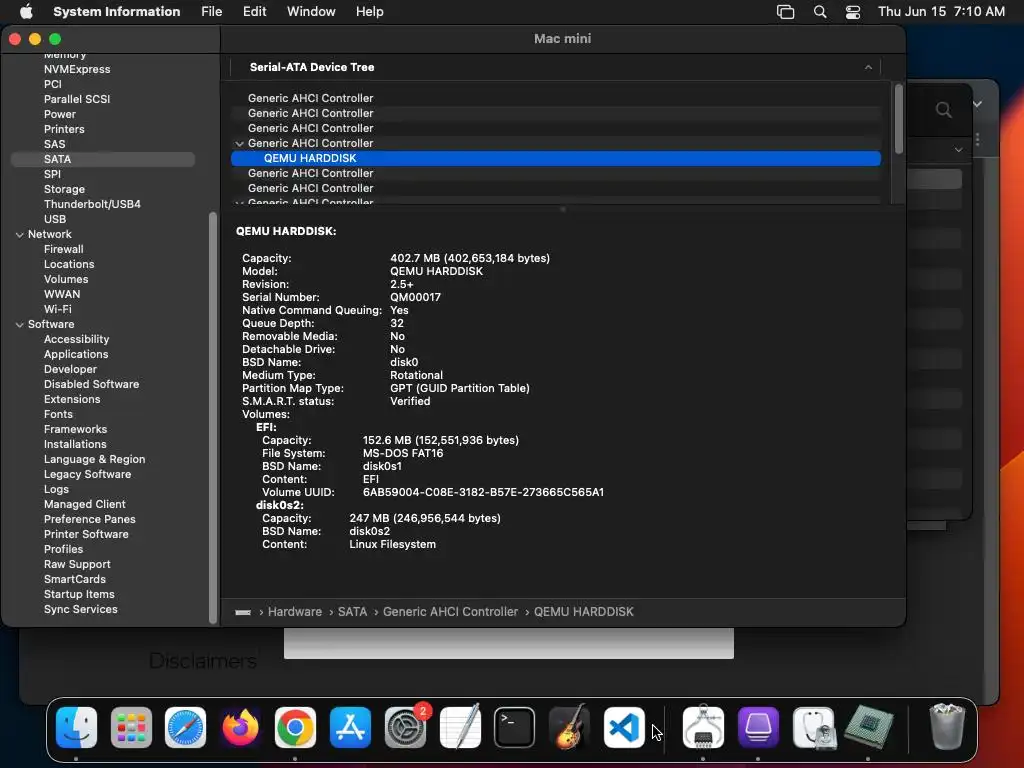Launch Firefox from the dock

[240, 727]
